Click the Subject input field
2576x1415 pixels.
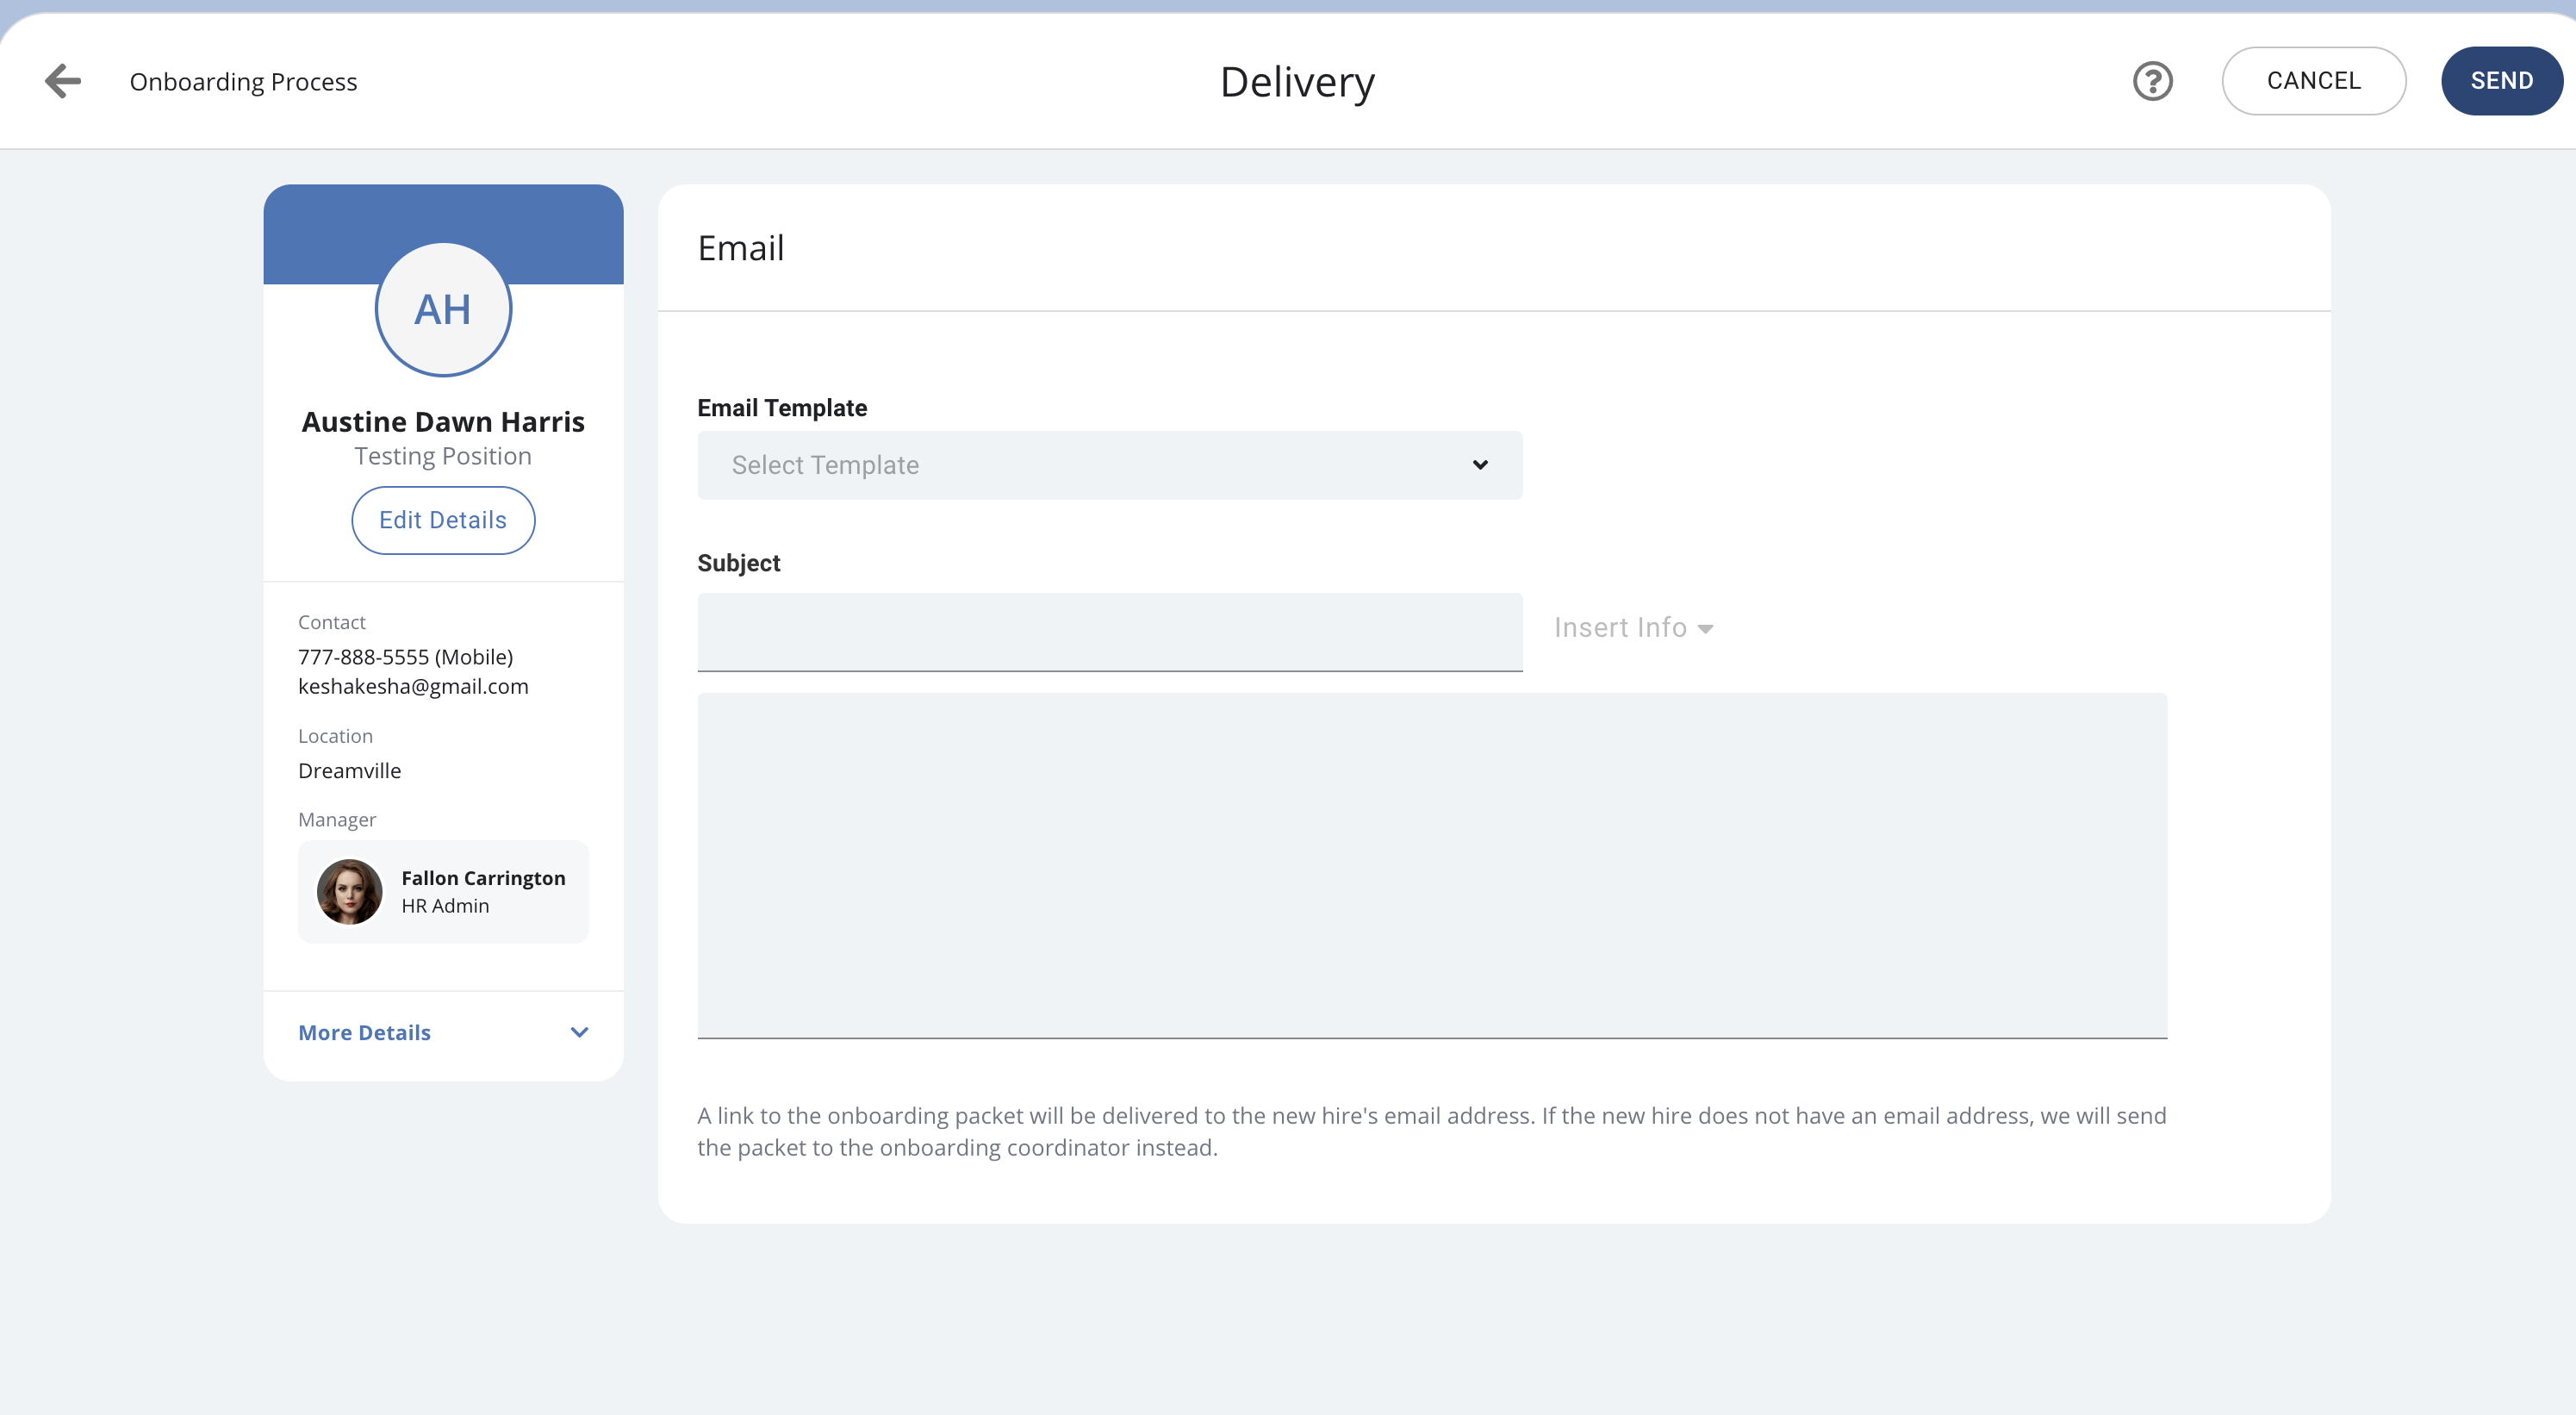pyautogui.click(x=1109, y=632)
